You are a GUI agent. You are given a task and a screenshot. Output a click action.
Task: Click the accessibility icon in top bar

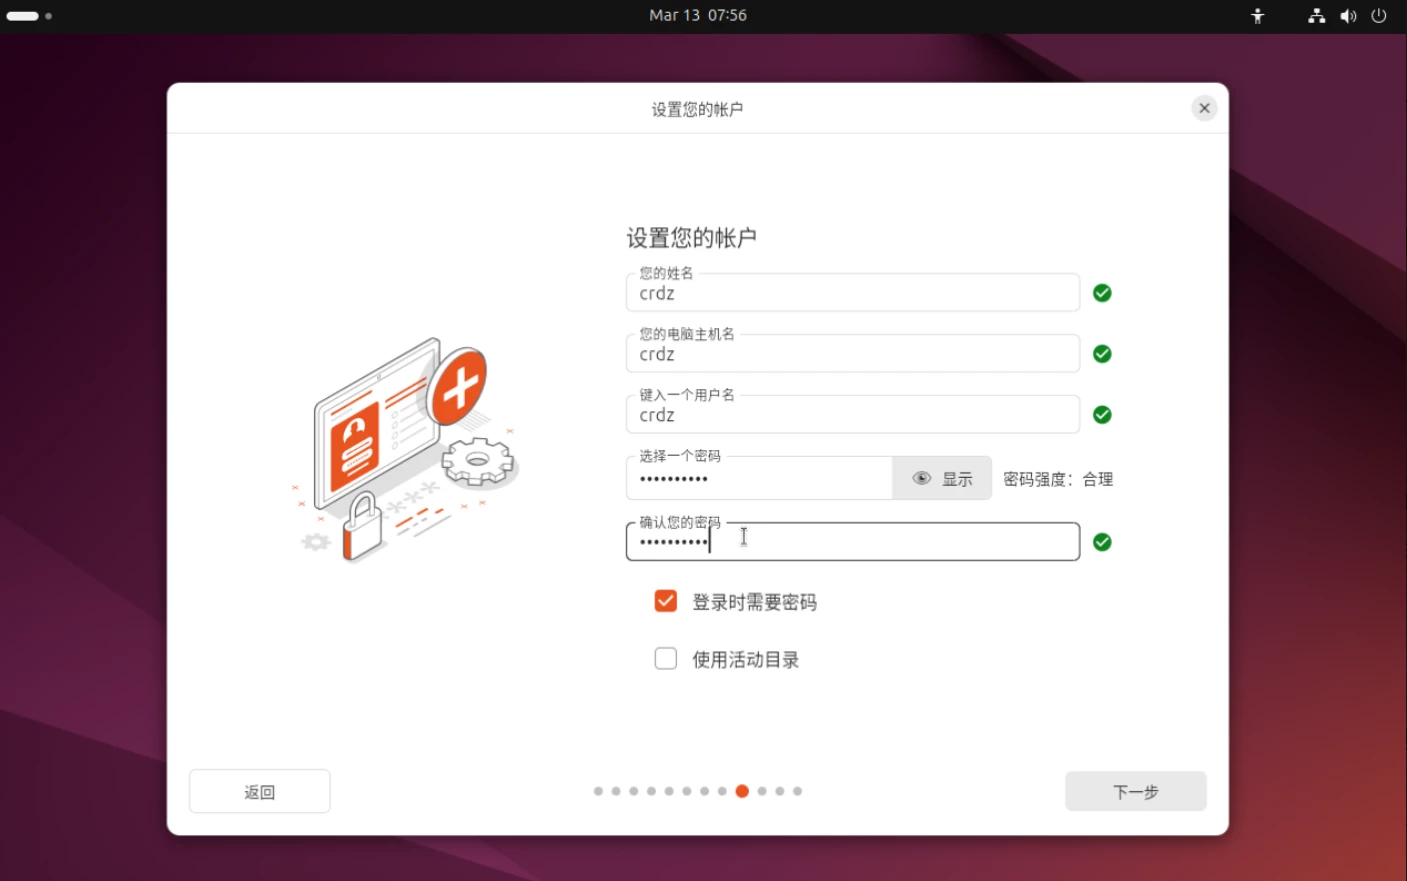[1258, 16]
